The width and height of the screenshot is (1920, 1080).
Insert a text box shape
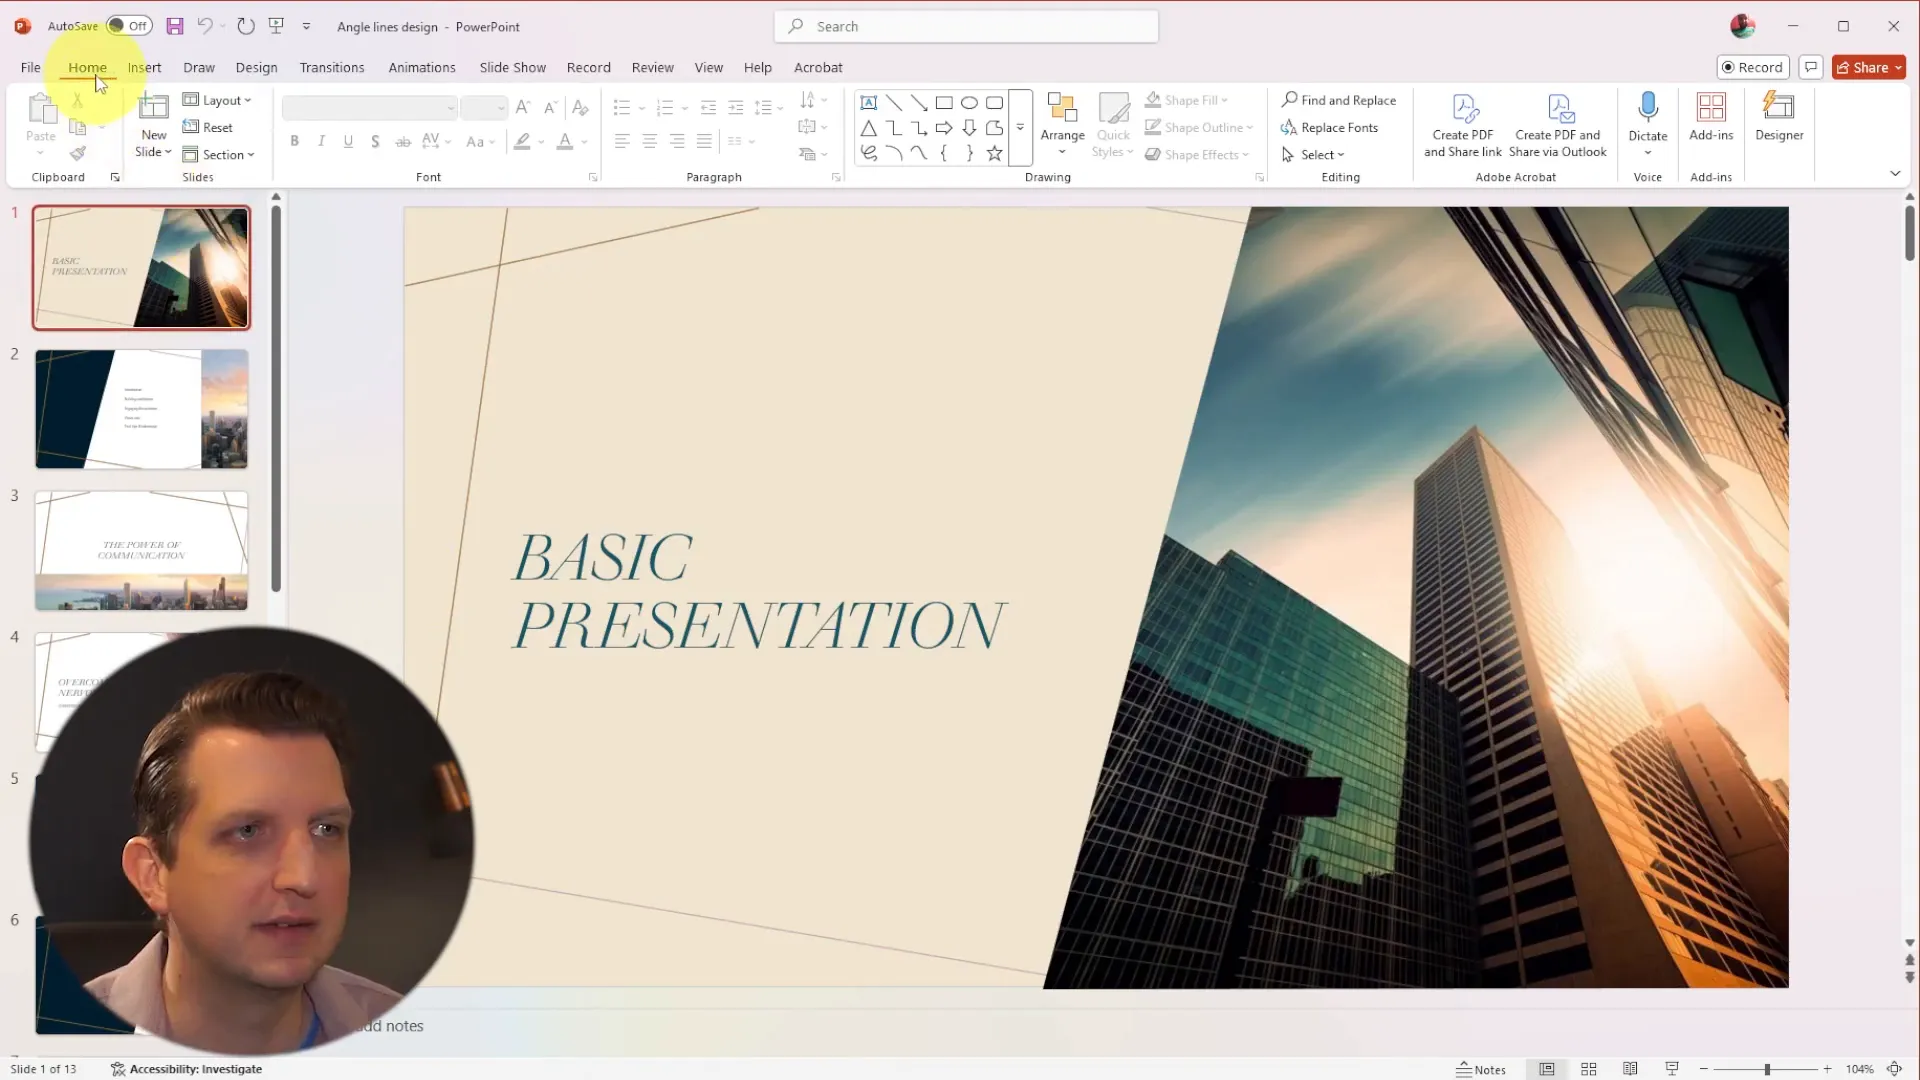coord(869,102)
